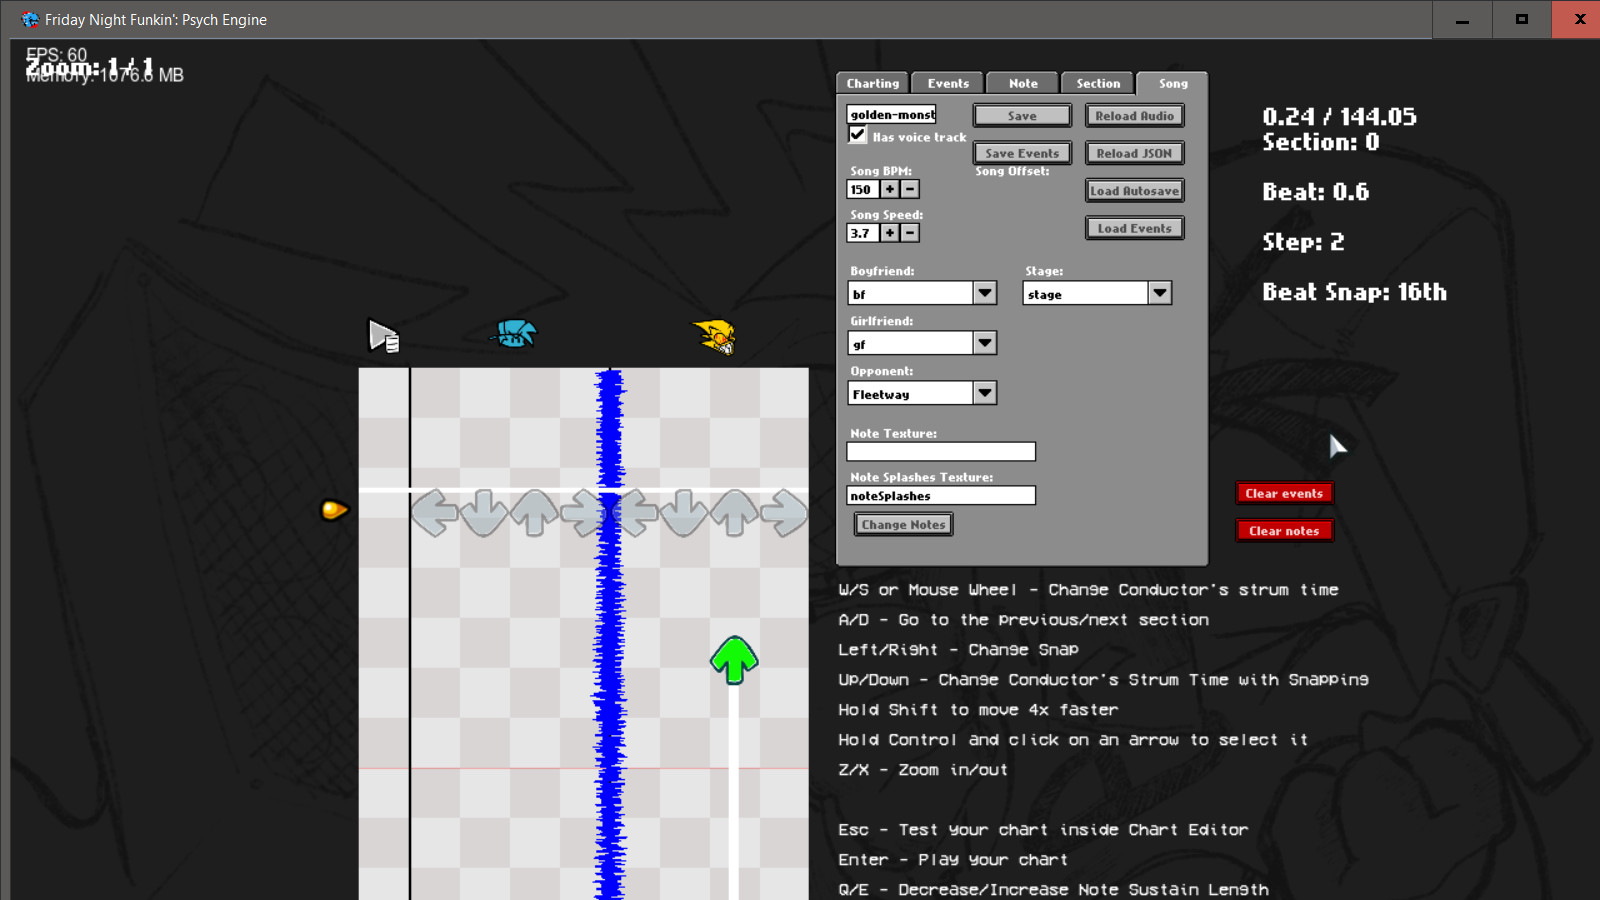Click the Save Events button
This screenshot has width=1600, height=900.
(x=1022, y=153)
